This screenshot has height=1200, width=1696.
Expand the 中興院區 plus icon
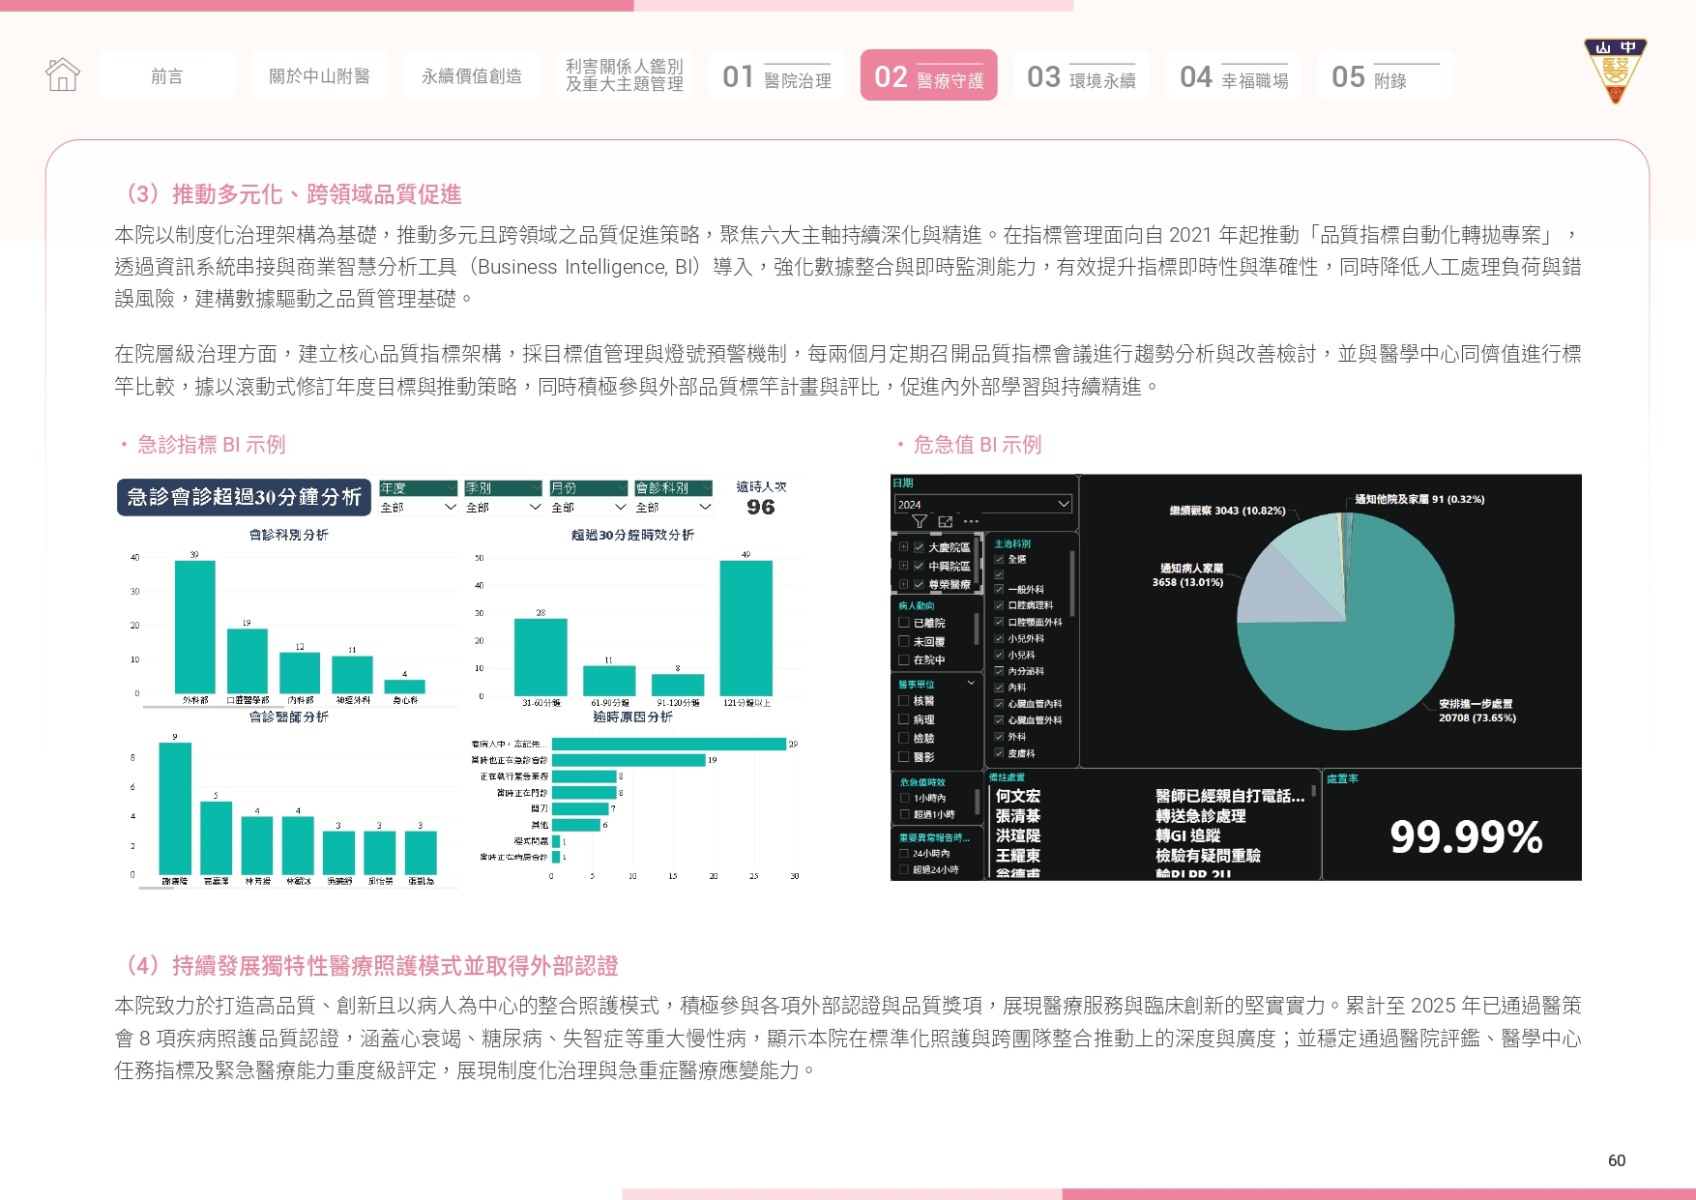click(903, 566)
